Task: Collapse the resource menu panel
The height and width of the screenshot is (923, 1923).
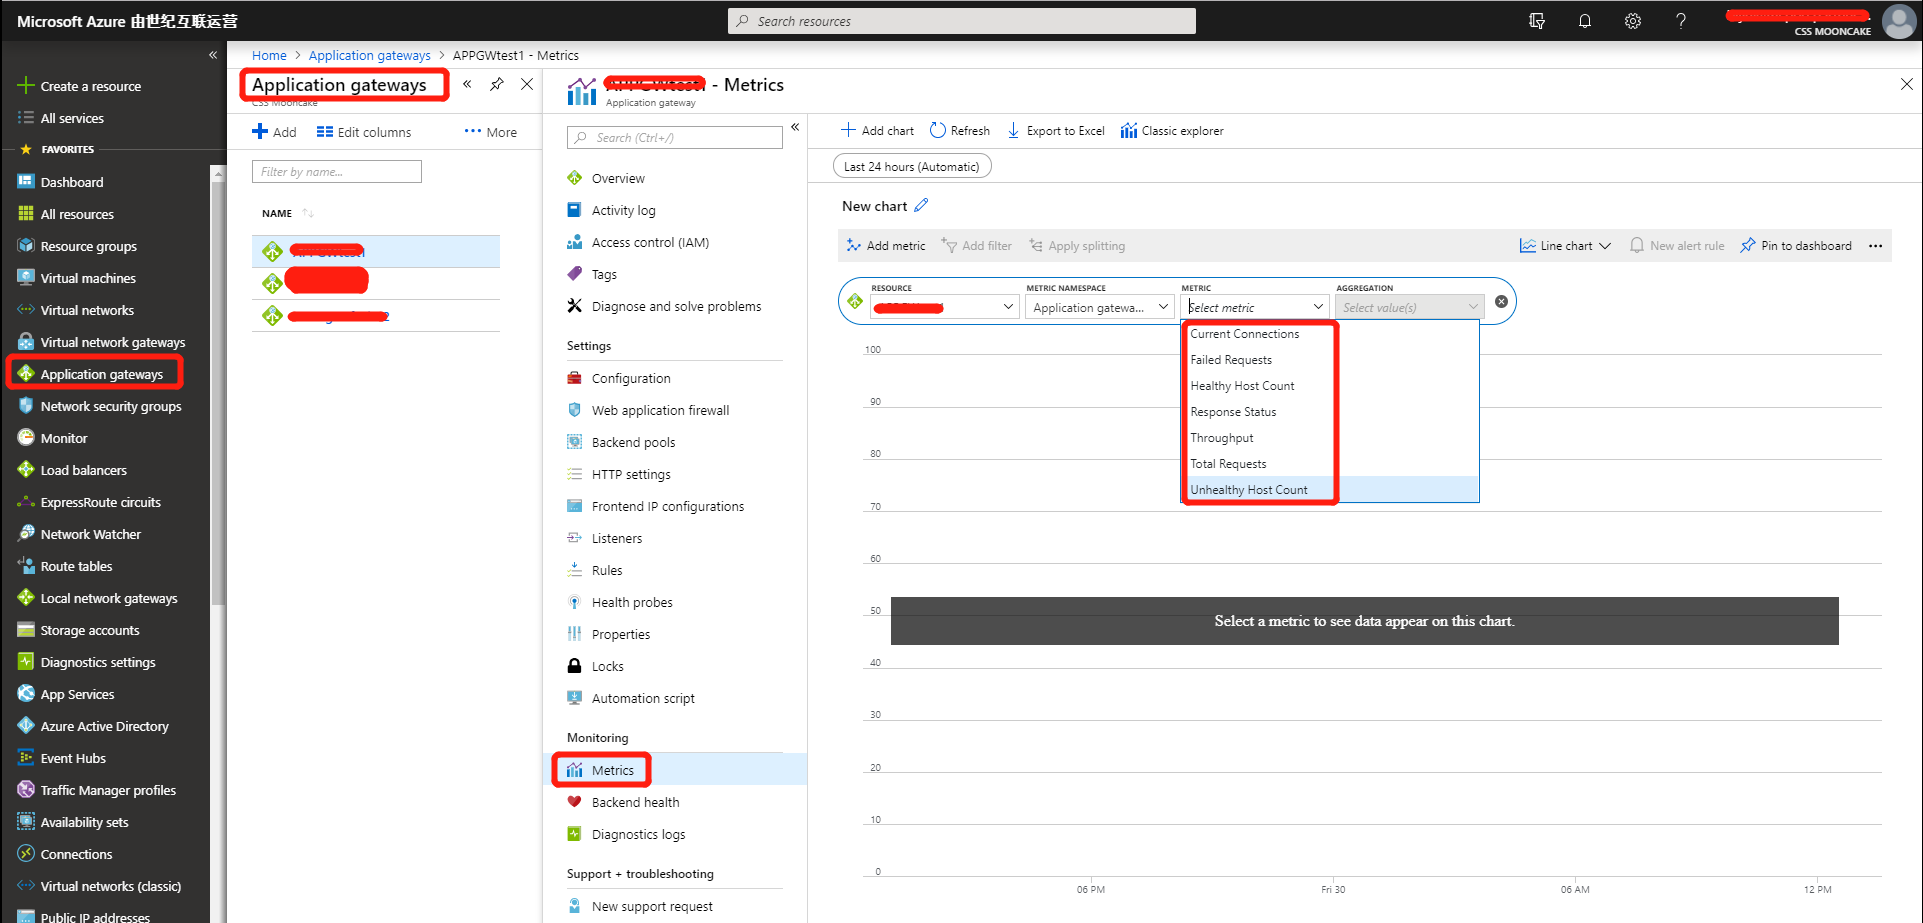Action: (795, 127)
